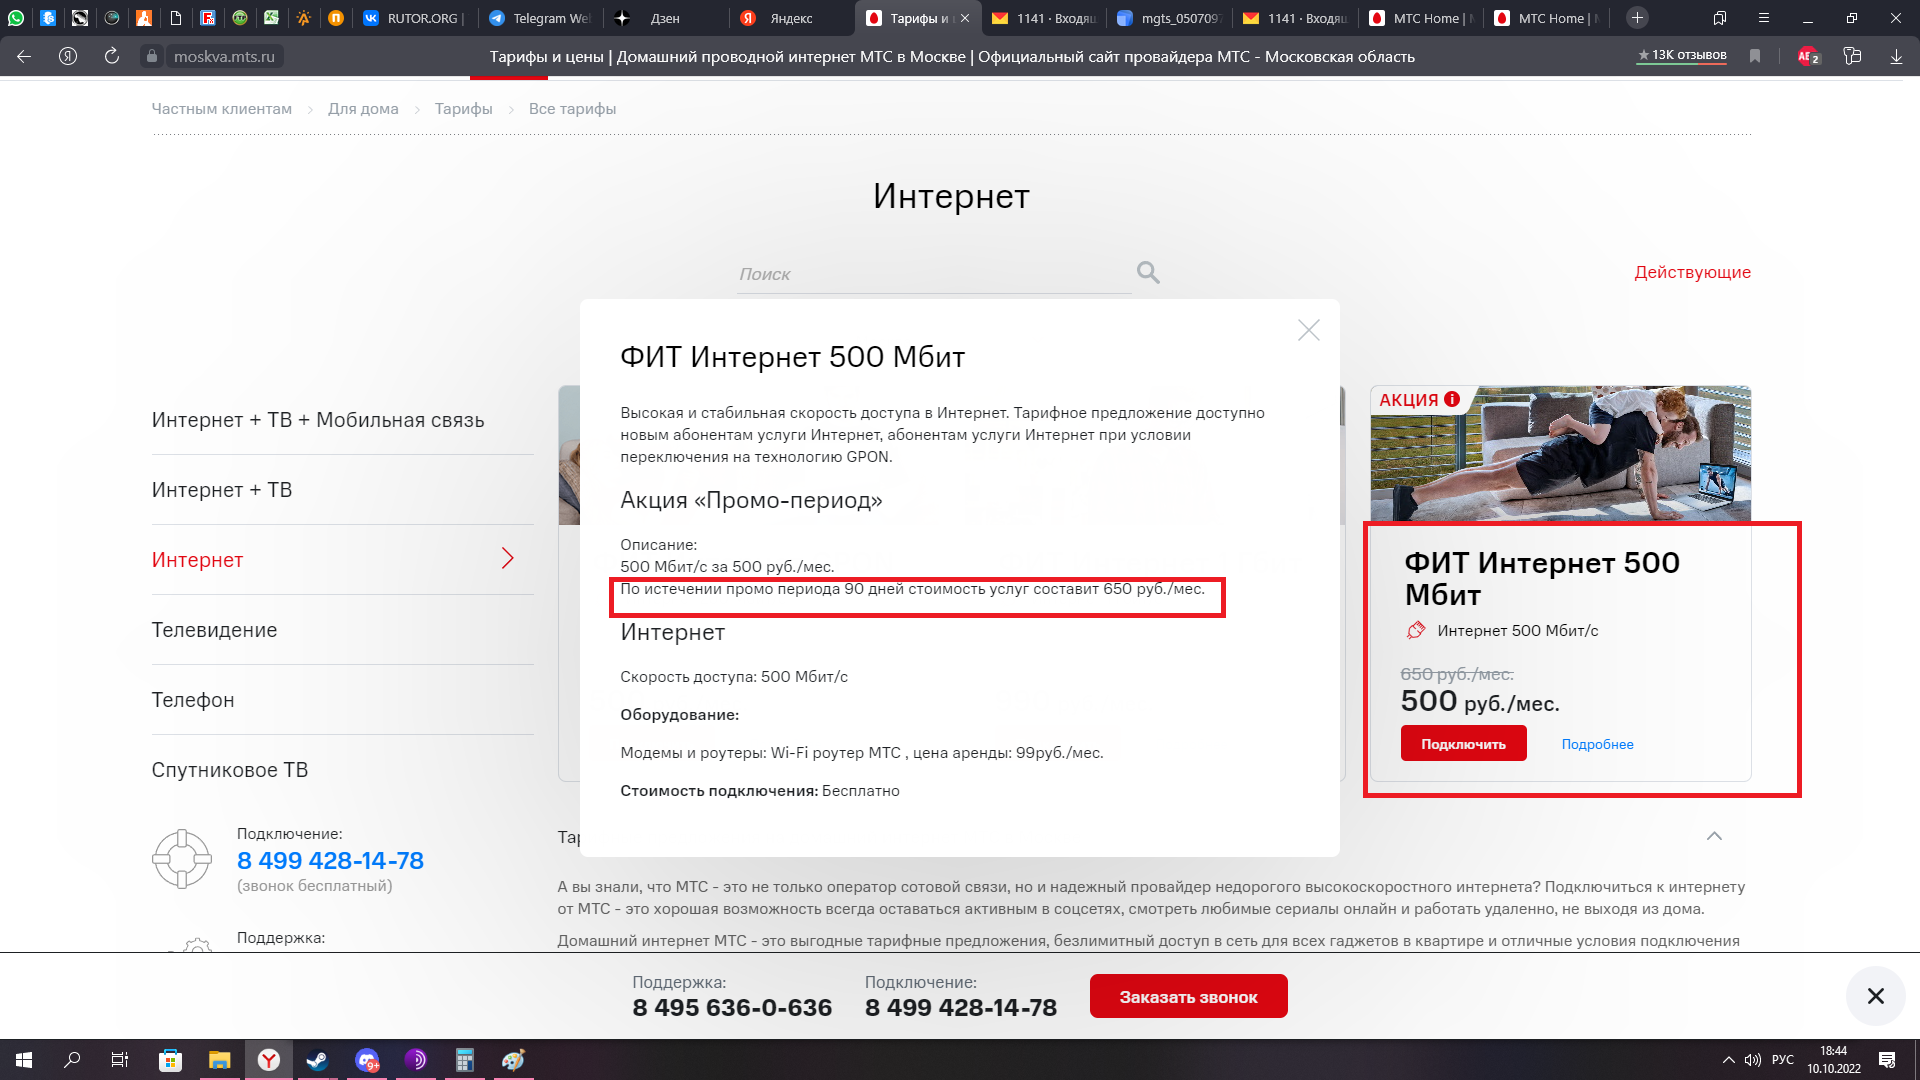The width and height of the screenshot is (1920, 1080).
Task: Click the АКЦИЯ info icon
Action: [1452, 399]
